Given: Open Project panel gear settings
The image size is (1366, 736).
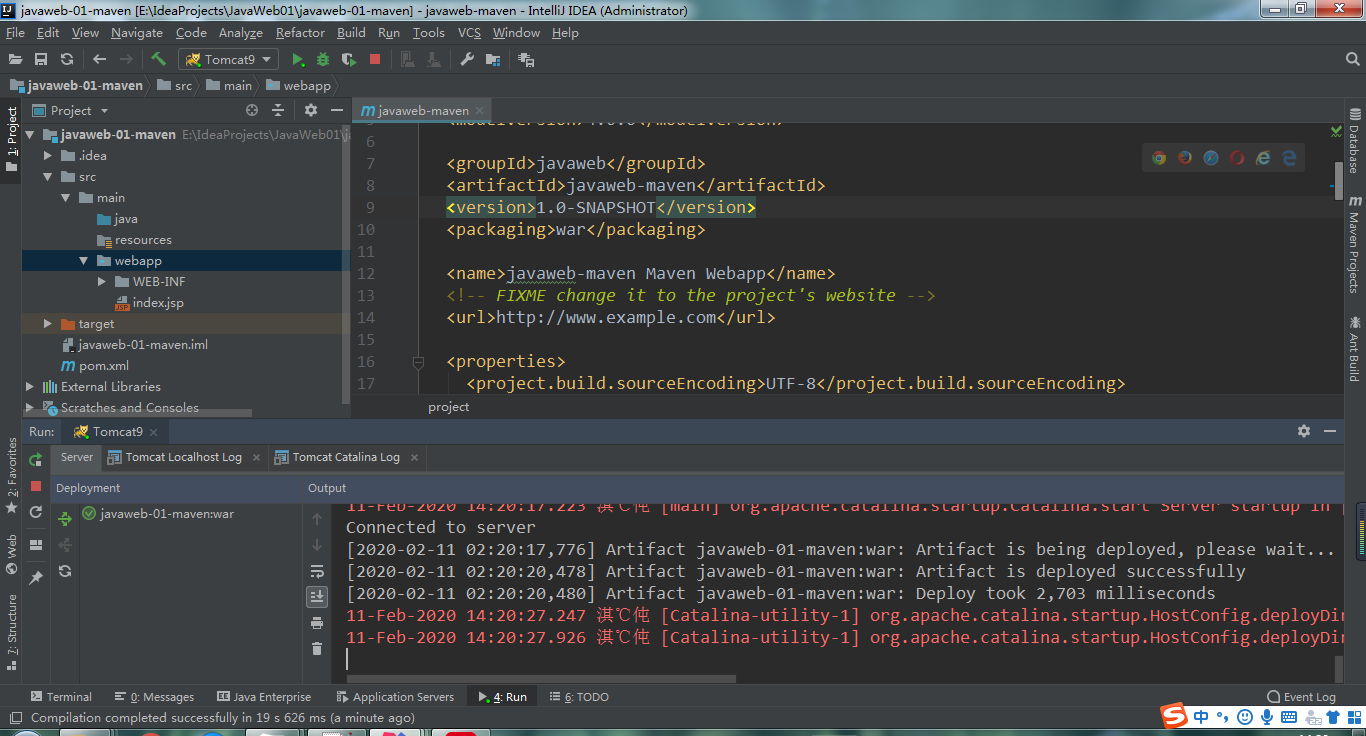Looking at the screenshot, I should coord(311,110).
